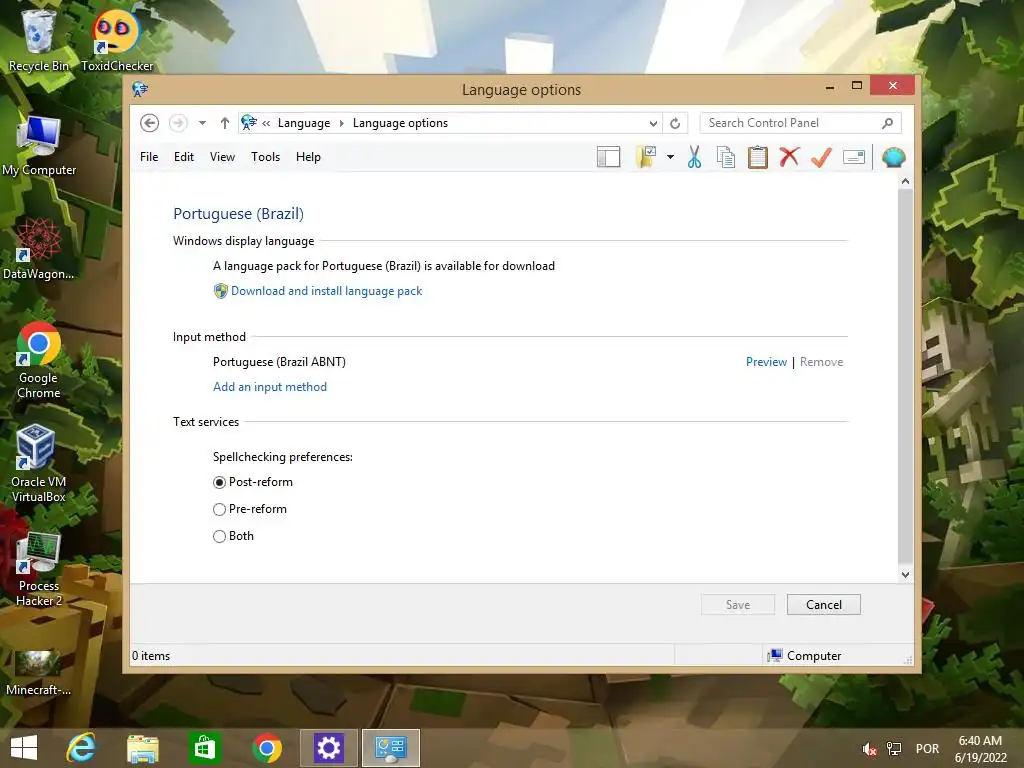Click the network tray icon

893,749
